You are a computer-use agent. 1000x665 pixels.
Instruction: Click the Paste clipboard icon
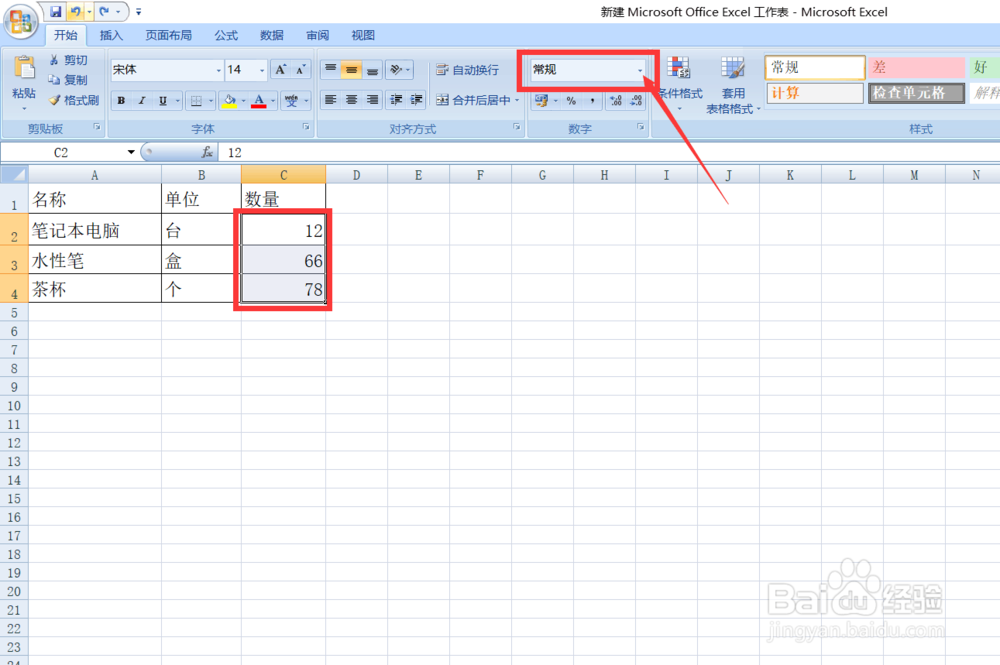(x=24, y=69)
